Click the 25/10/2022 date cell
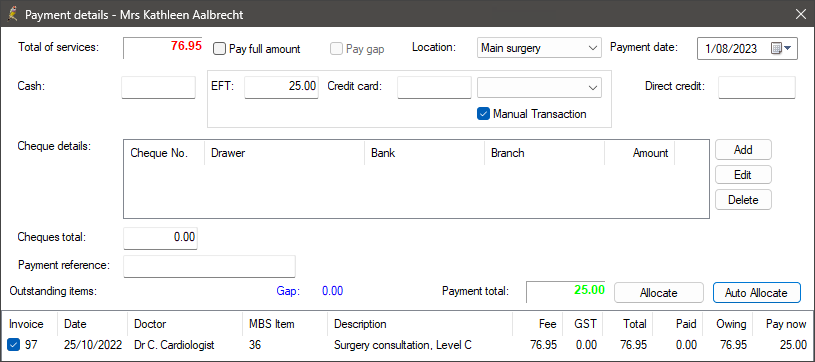 click(x=93, y=345)
